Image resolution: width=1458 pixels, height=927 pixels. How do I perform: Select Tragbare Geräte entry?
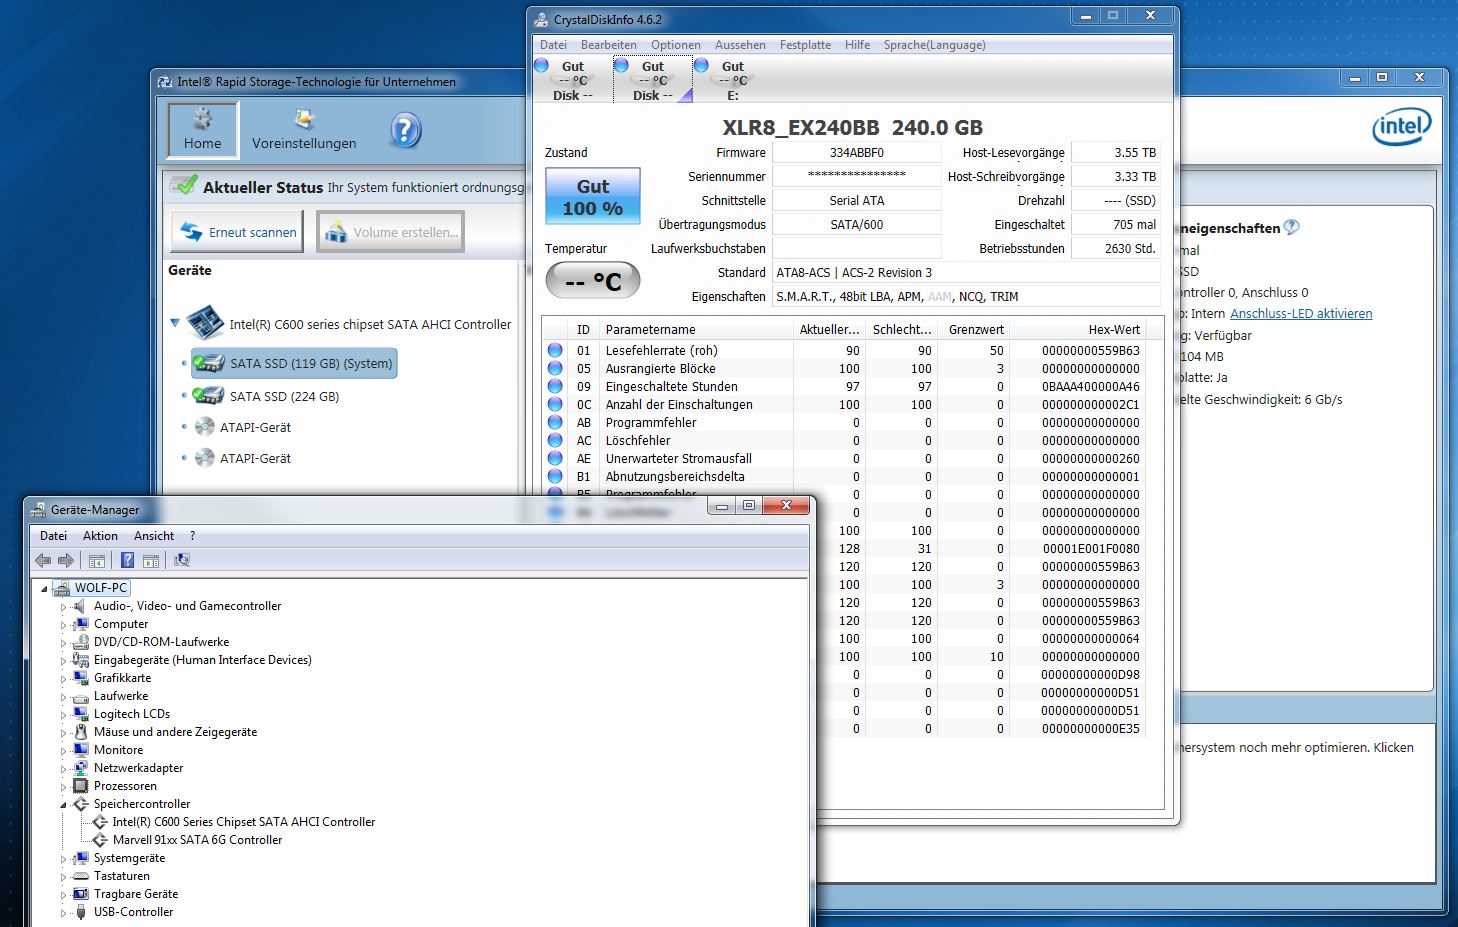pos(136,894)
